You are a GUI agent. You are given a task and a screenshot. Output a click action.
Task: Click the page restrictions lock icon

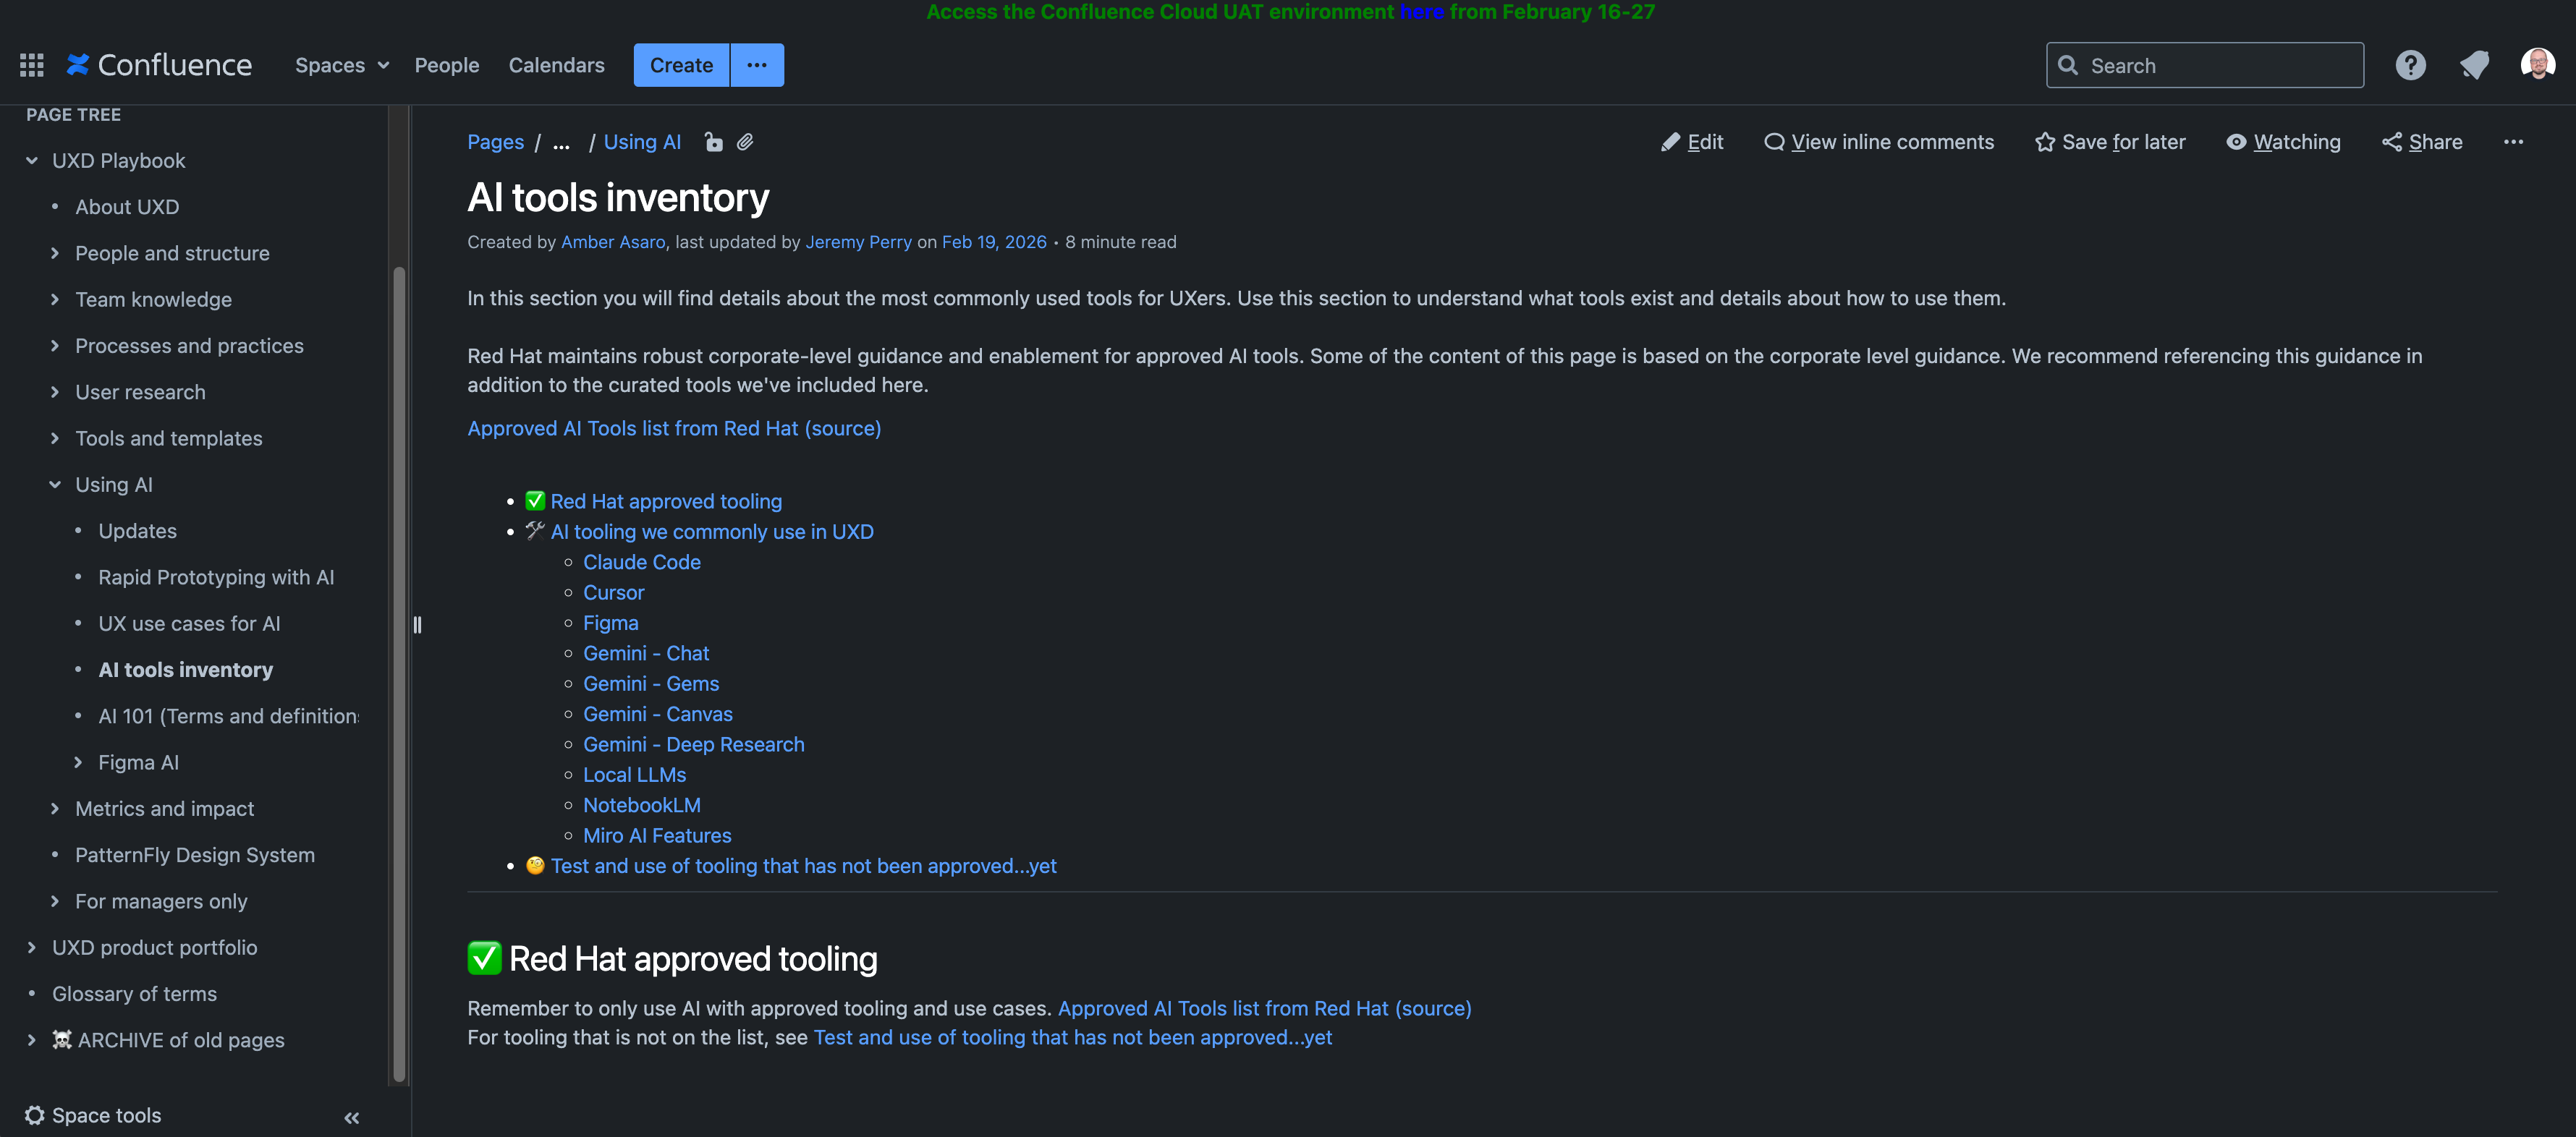(713, 142)
